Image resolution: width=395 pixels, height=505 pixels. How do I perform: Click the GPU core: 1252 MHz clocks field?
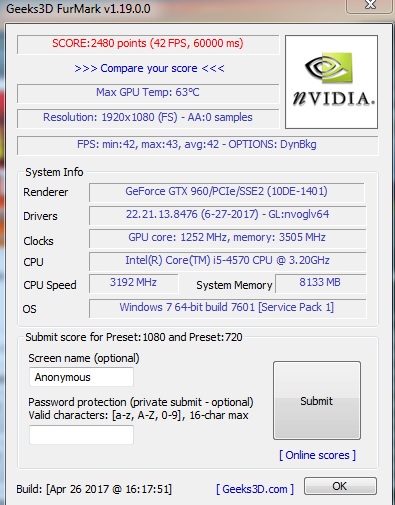tap(227, 238)
